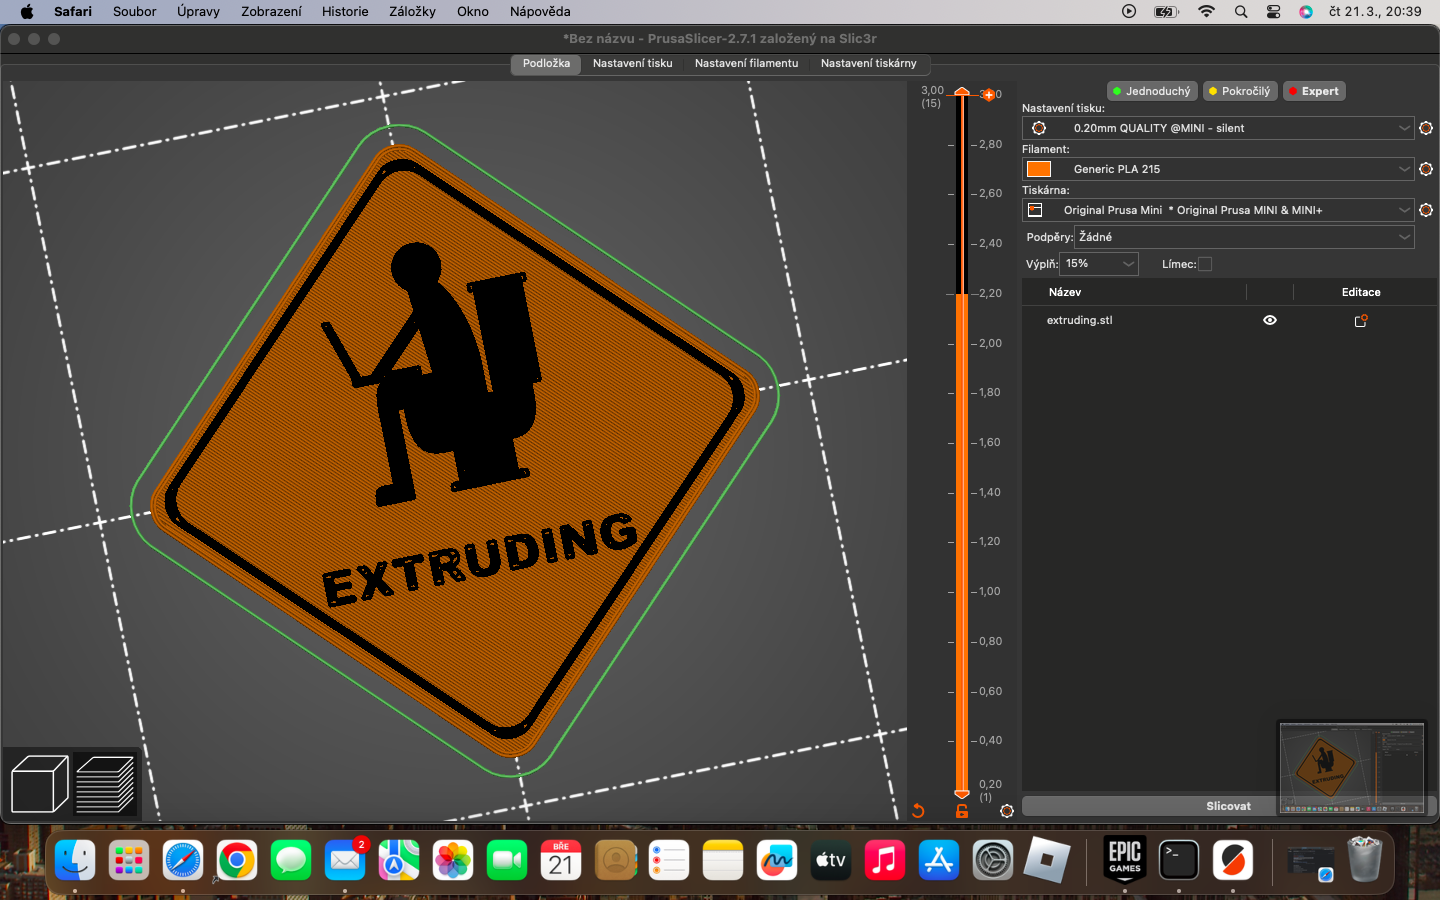
Task: Open Terminal from the dock
Action: (x=1179, y=860)
